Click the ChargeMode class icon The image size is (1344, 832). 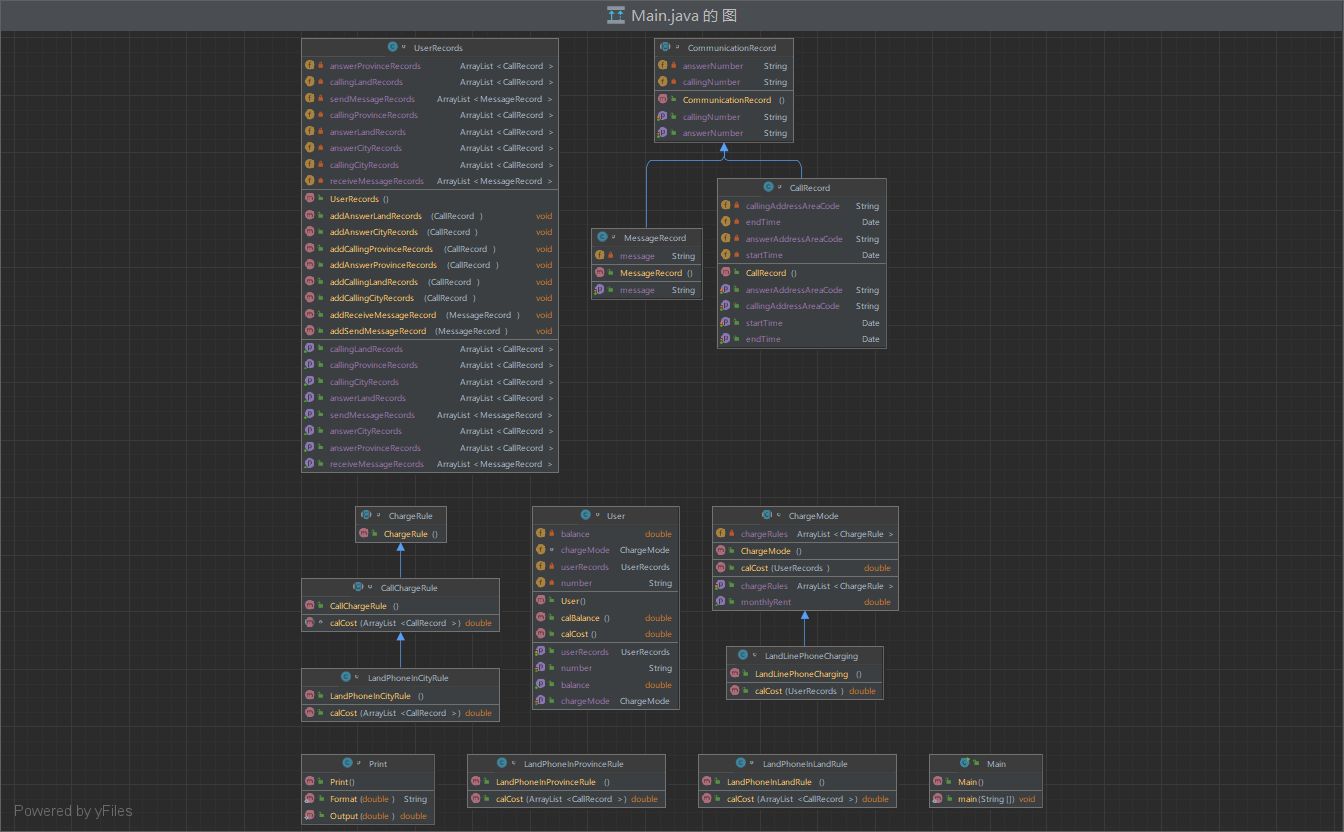point(767,515)
